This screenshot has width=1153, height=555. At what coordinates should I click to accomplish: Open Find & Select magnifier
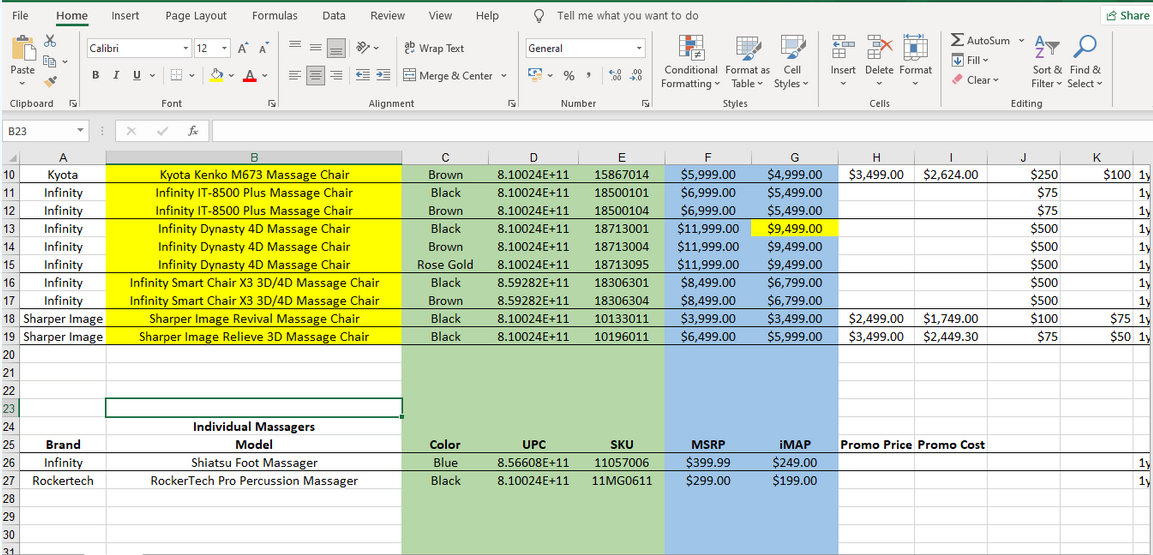pyautogui.click(x=1085, y=62)
